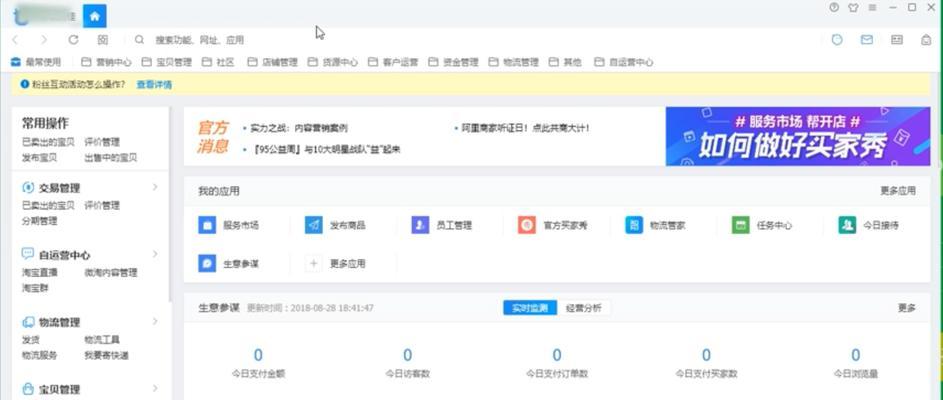Click the blue clock icon in the toolbar

pyautogui.click(x=837, y=40)
